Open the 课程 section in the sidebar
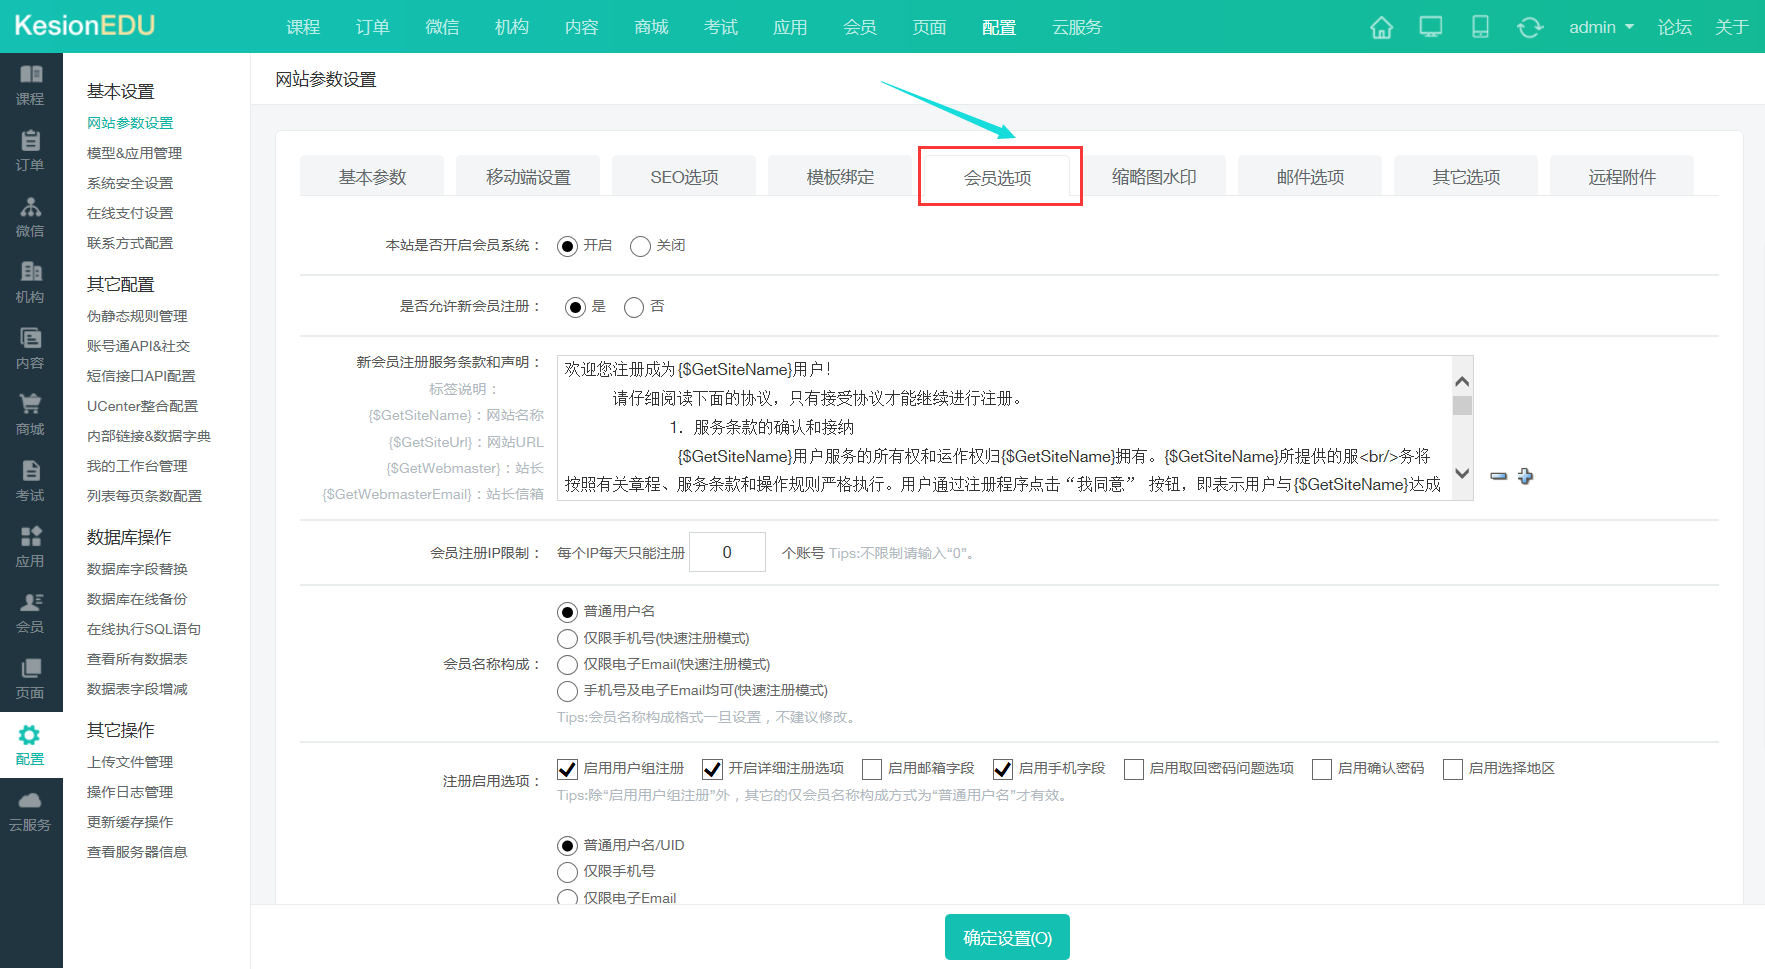This screenshot has width=1765, height=969. pyautogui.click(x=31, y=85)
